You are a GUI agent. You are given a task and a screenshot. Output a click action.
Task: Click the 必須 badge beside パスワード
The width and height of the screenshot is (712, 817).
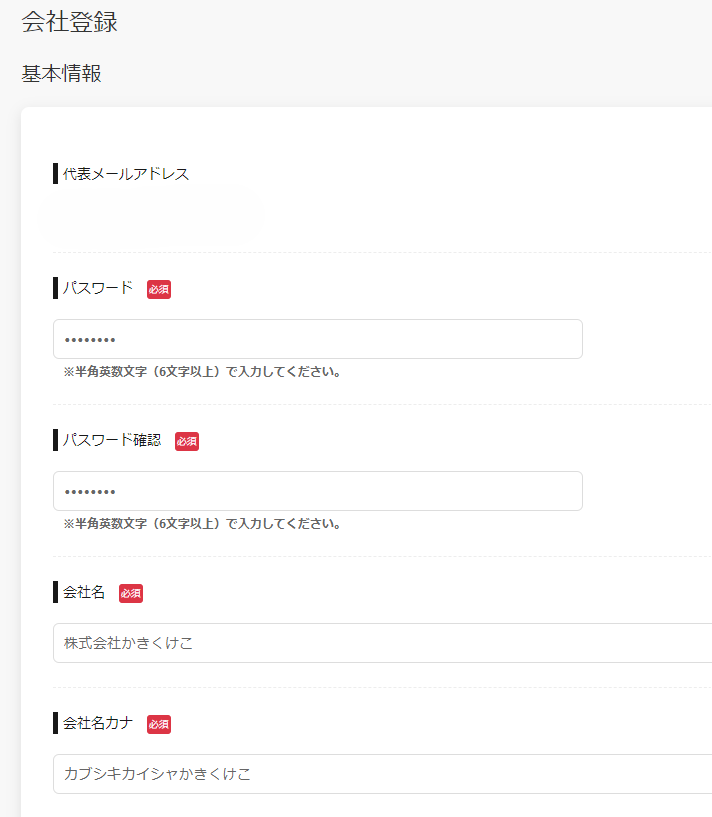tap(159, 289)
